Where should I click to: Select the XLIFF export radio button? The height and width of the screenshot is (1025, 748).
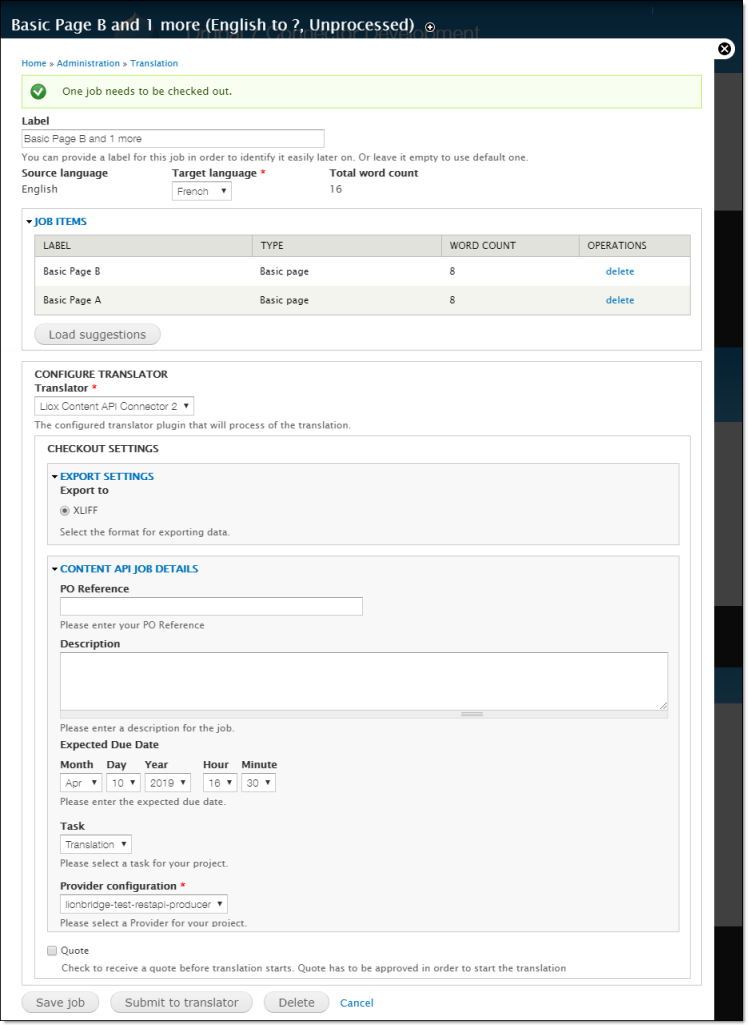pyautogui.click(x=65, y=510)
